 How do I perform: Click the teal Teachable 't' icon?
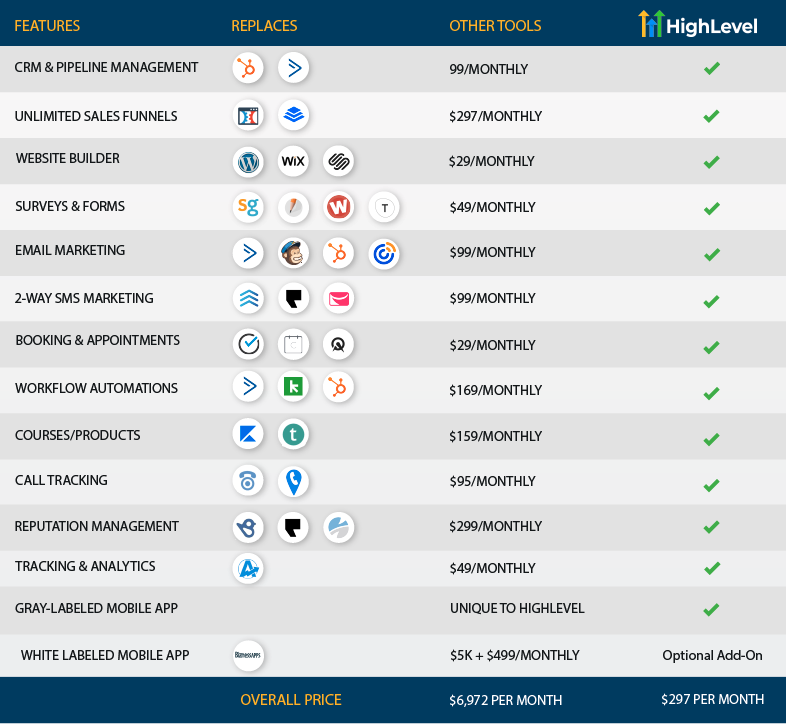coord(293,434)
